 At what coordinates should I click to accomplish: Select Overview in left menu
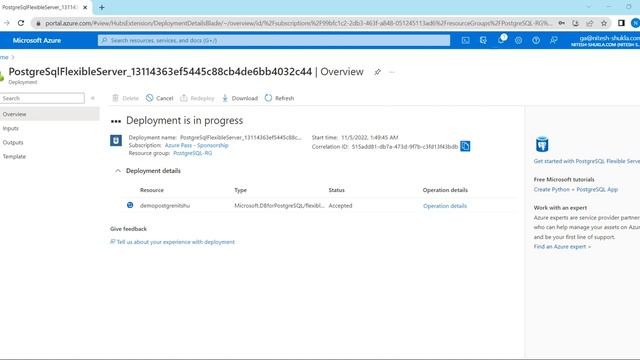(x=49, y=114)
